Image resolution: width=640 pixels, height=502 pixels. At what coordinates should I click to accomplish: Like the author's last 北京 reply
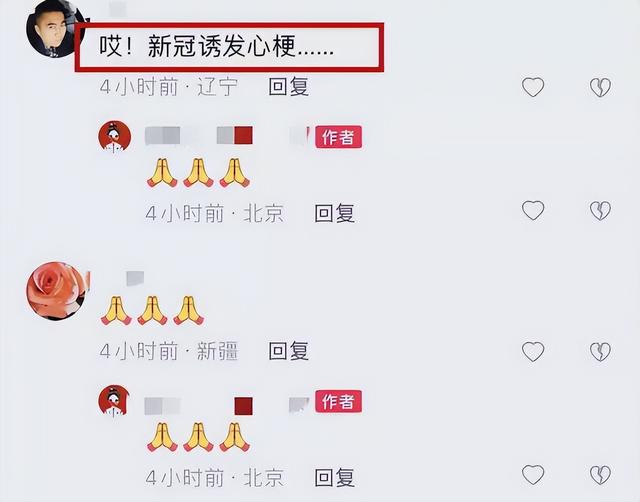pyautogui.click(x=533, y=475)
